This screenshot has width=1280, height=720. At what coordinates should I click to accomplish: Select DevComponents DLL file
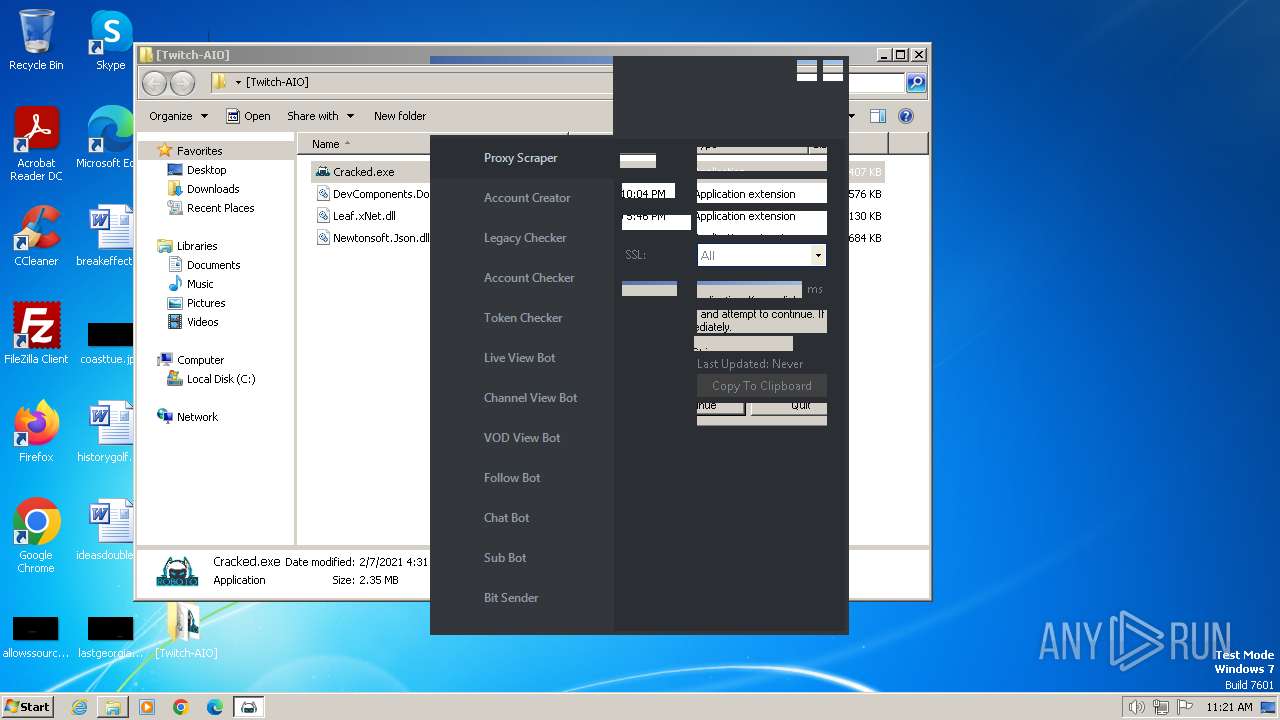[374, 194]
